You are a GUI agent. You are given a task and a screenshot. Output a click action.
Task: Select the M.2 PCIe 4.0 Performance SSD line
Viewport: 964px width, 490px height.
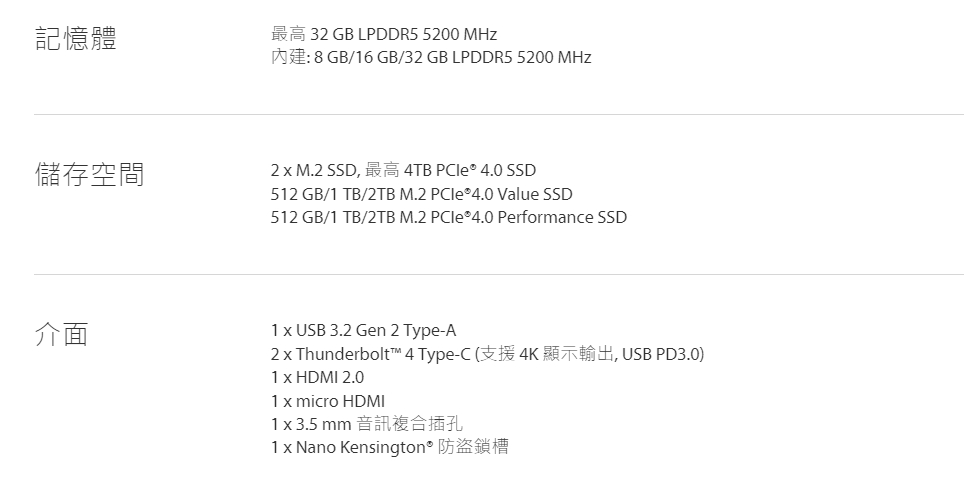pos(449,218)
